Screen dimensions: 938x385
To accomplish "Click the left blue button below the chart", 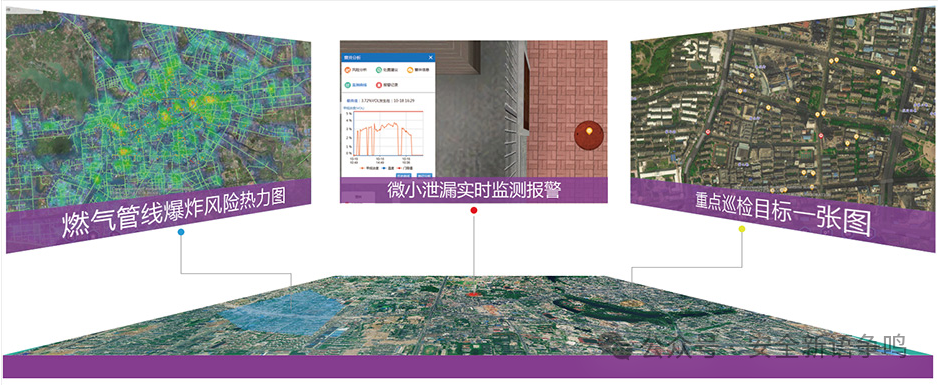I will [403, 175].
